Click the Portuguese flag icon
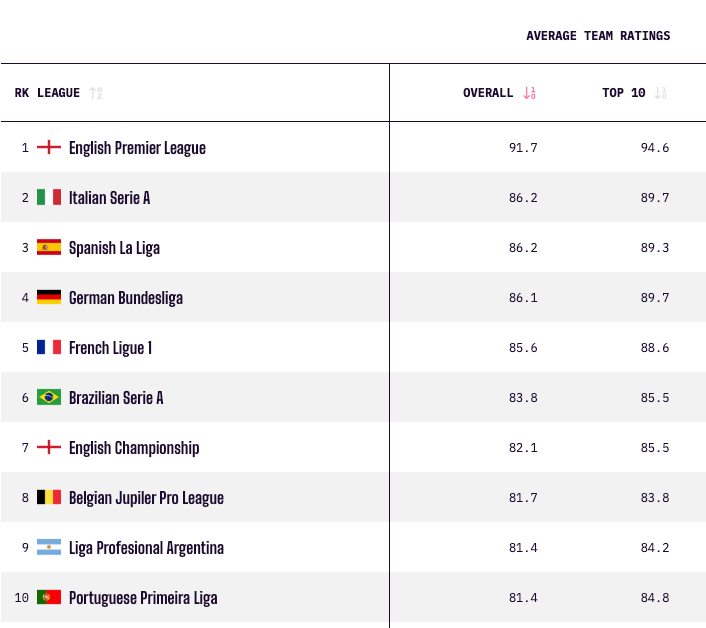Image resolution: width=706 pixels, height=628 pixels. (x=49, y=597)
